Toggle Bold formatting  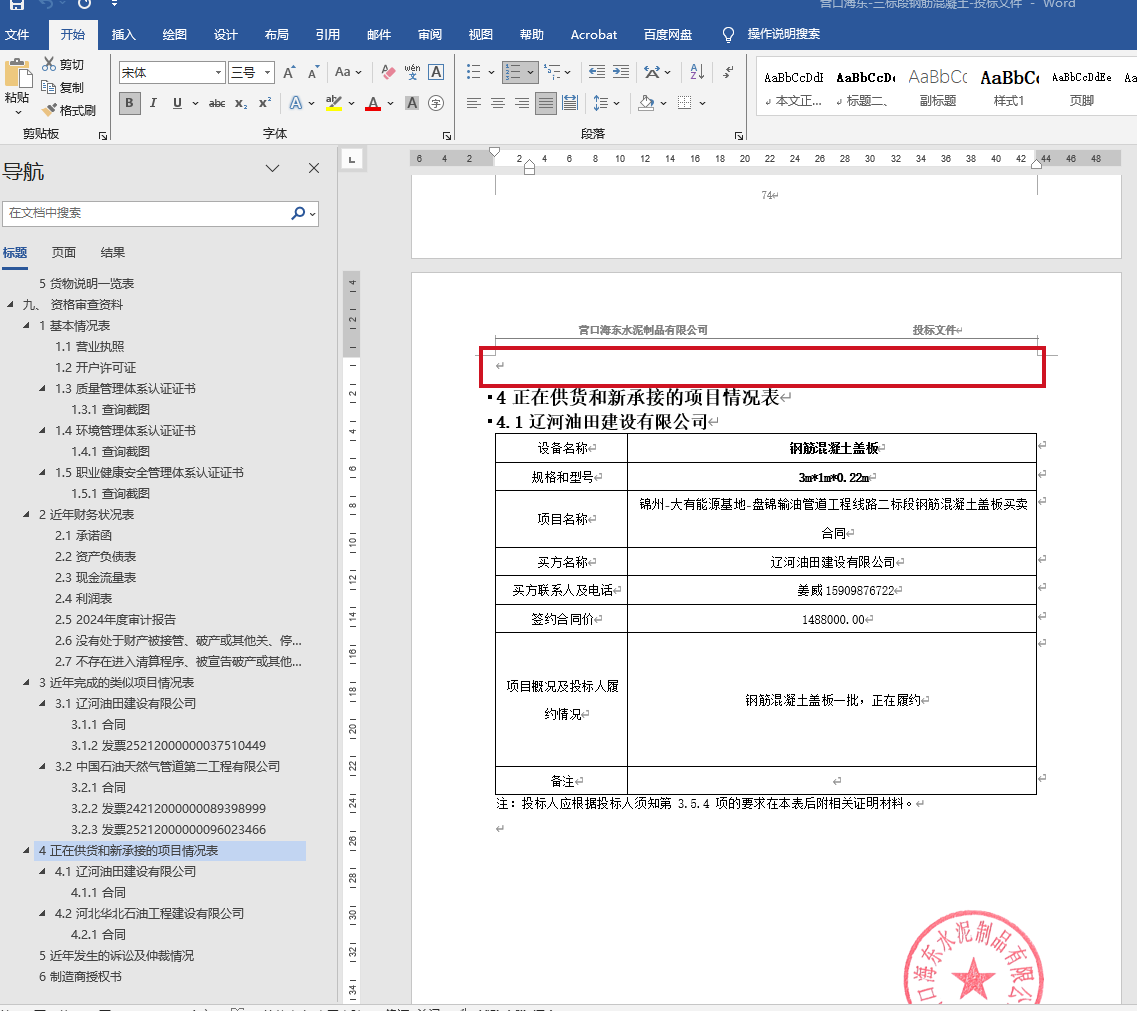129,103
